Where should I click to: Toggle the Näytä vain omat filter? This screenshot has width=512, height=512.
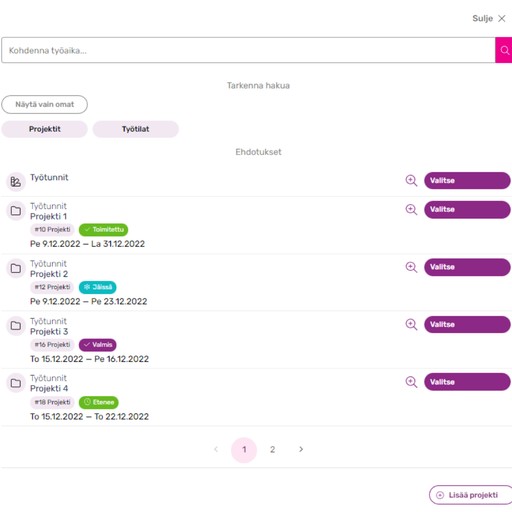(x=45, y=105)
